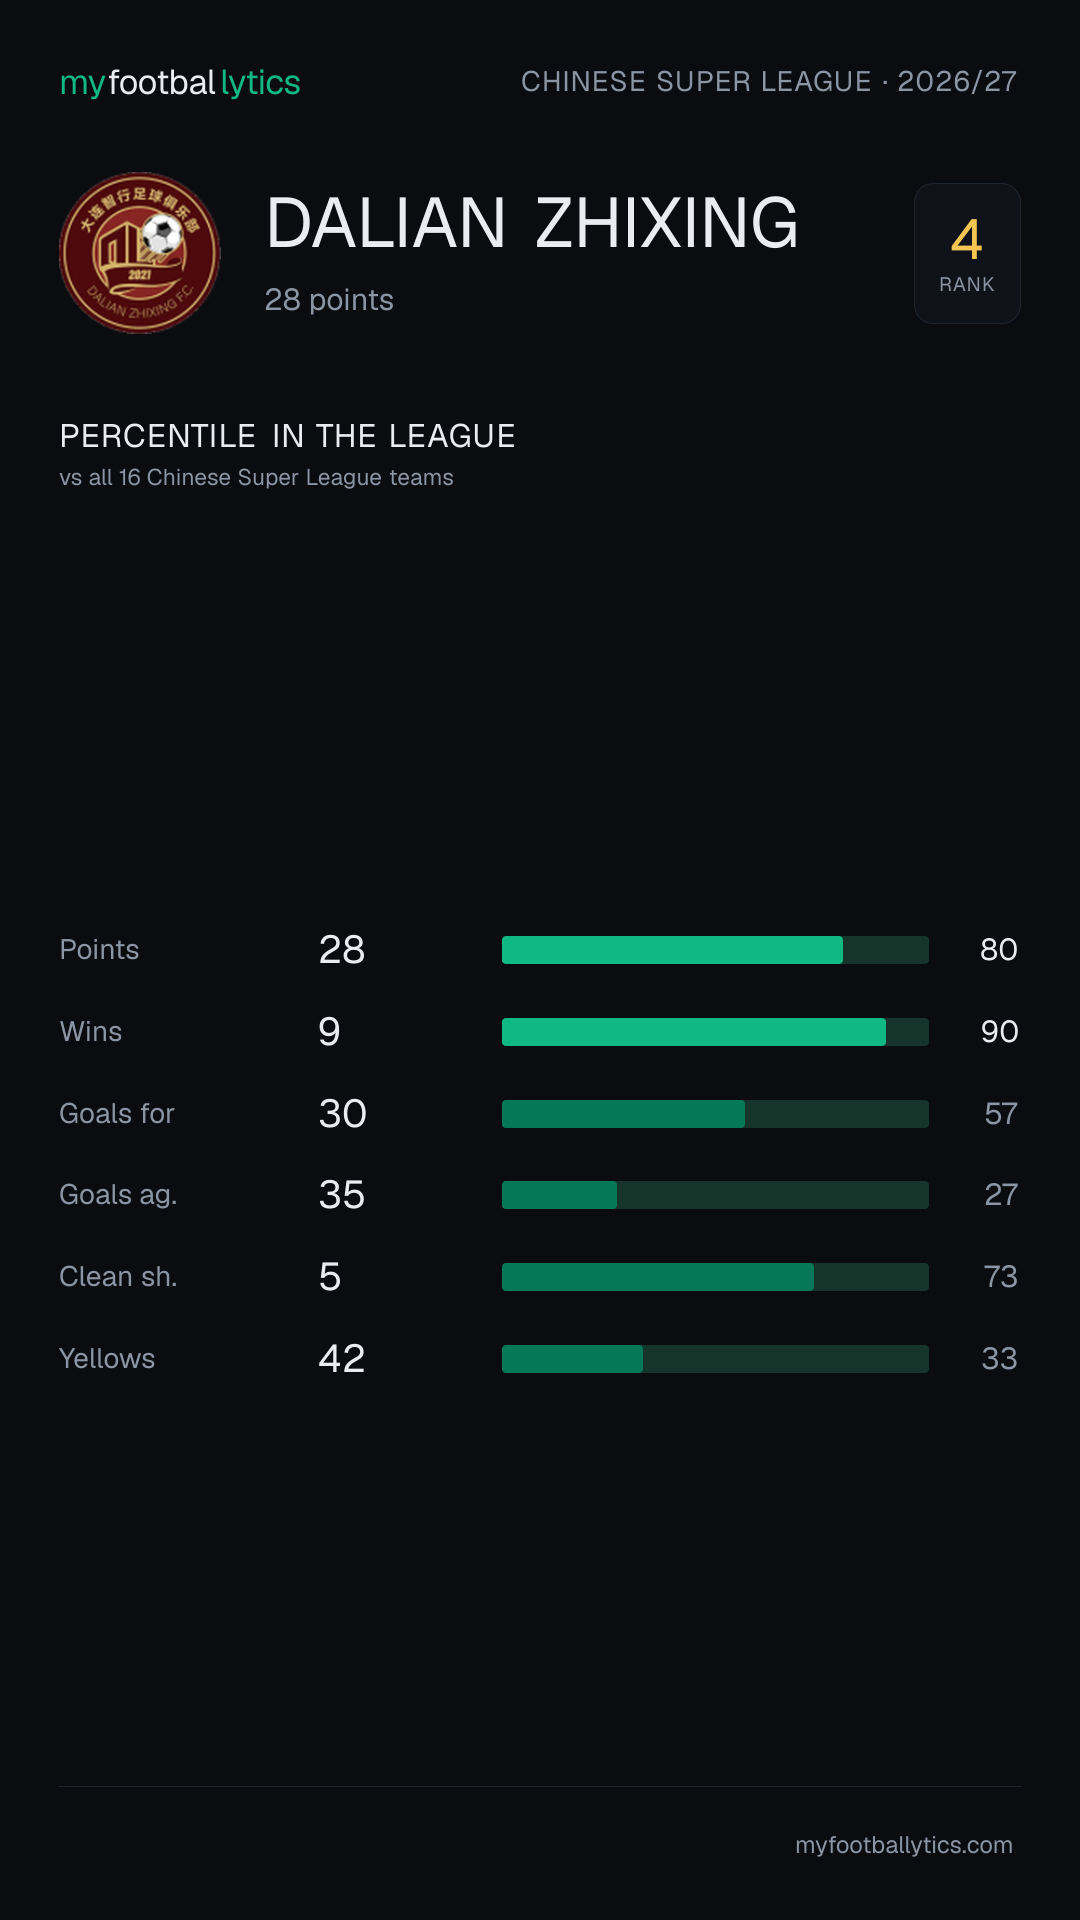Click the Wins percentile bar

click(x=715, y=1032)
